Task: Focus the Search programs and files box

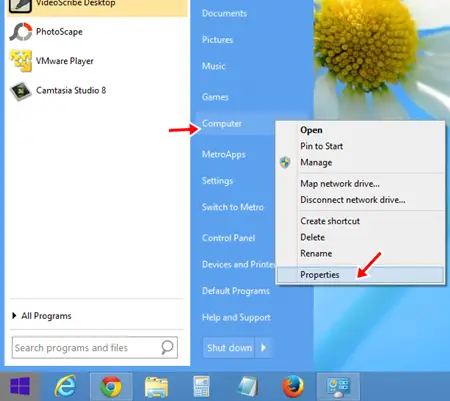Action: [95, 348]
